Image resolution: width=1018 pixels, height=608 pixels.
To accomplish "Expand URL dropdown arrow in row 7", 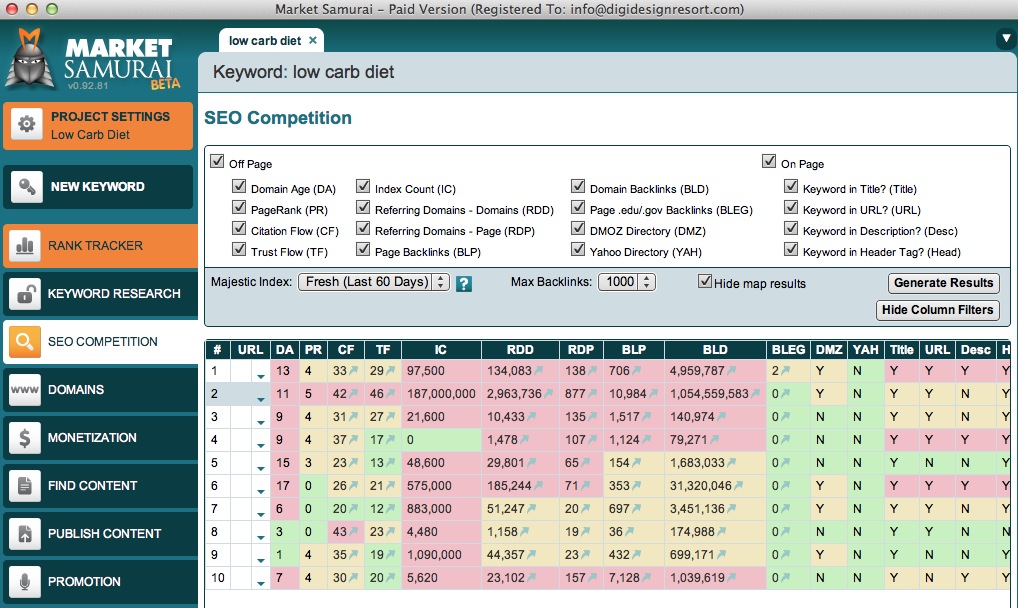I will (260, 514).
